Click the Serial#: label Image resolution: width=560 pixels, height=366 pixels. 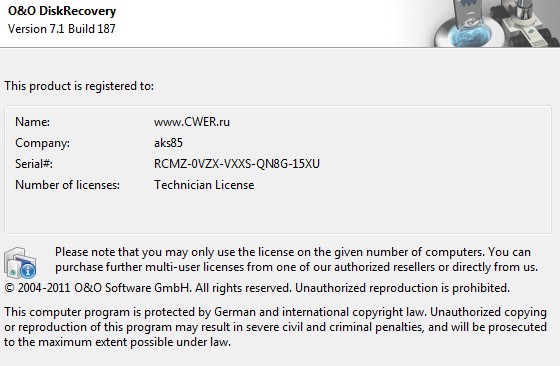click(34, 164)
